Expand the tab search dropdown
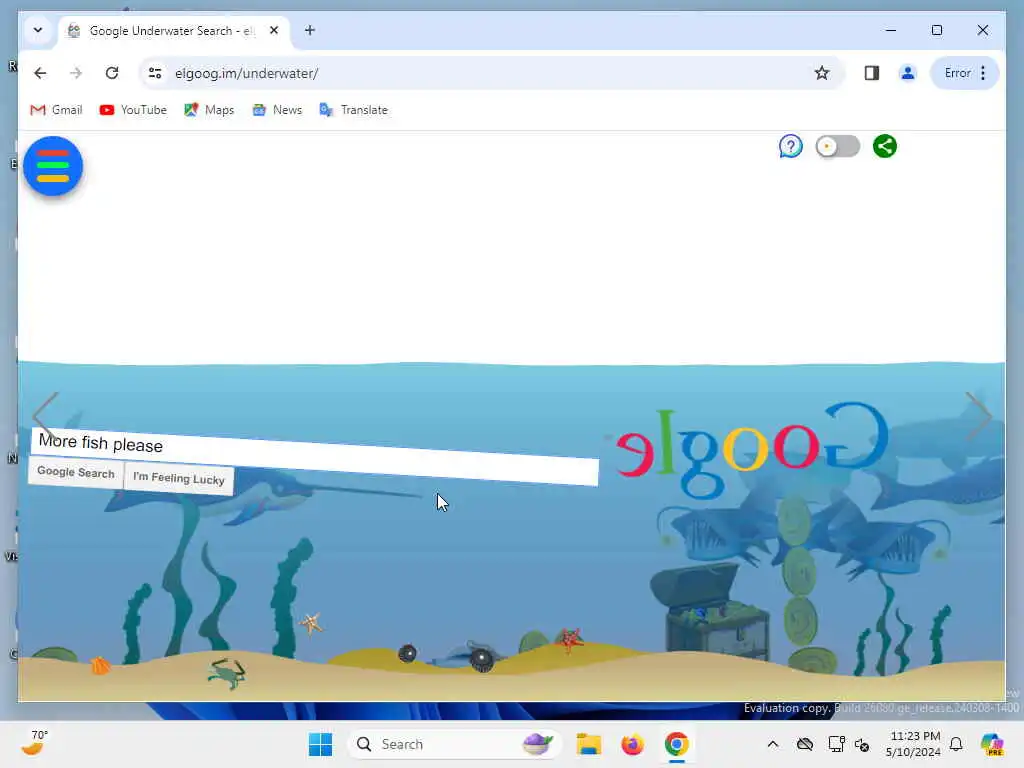Viewport: 1024px width, 768px height. 38,30
